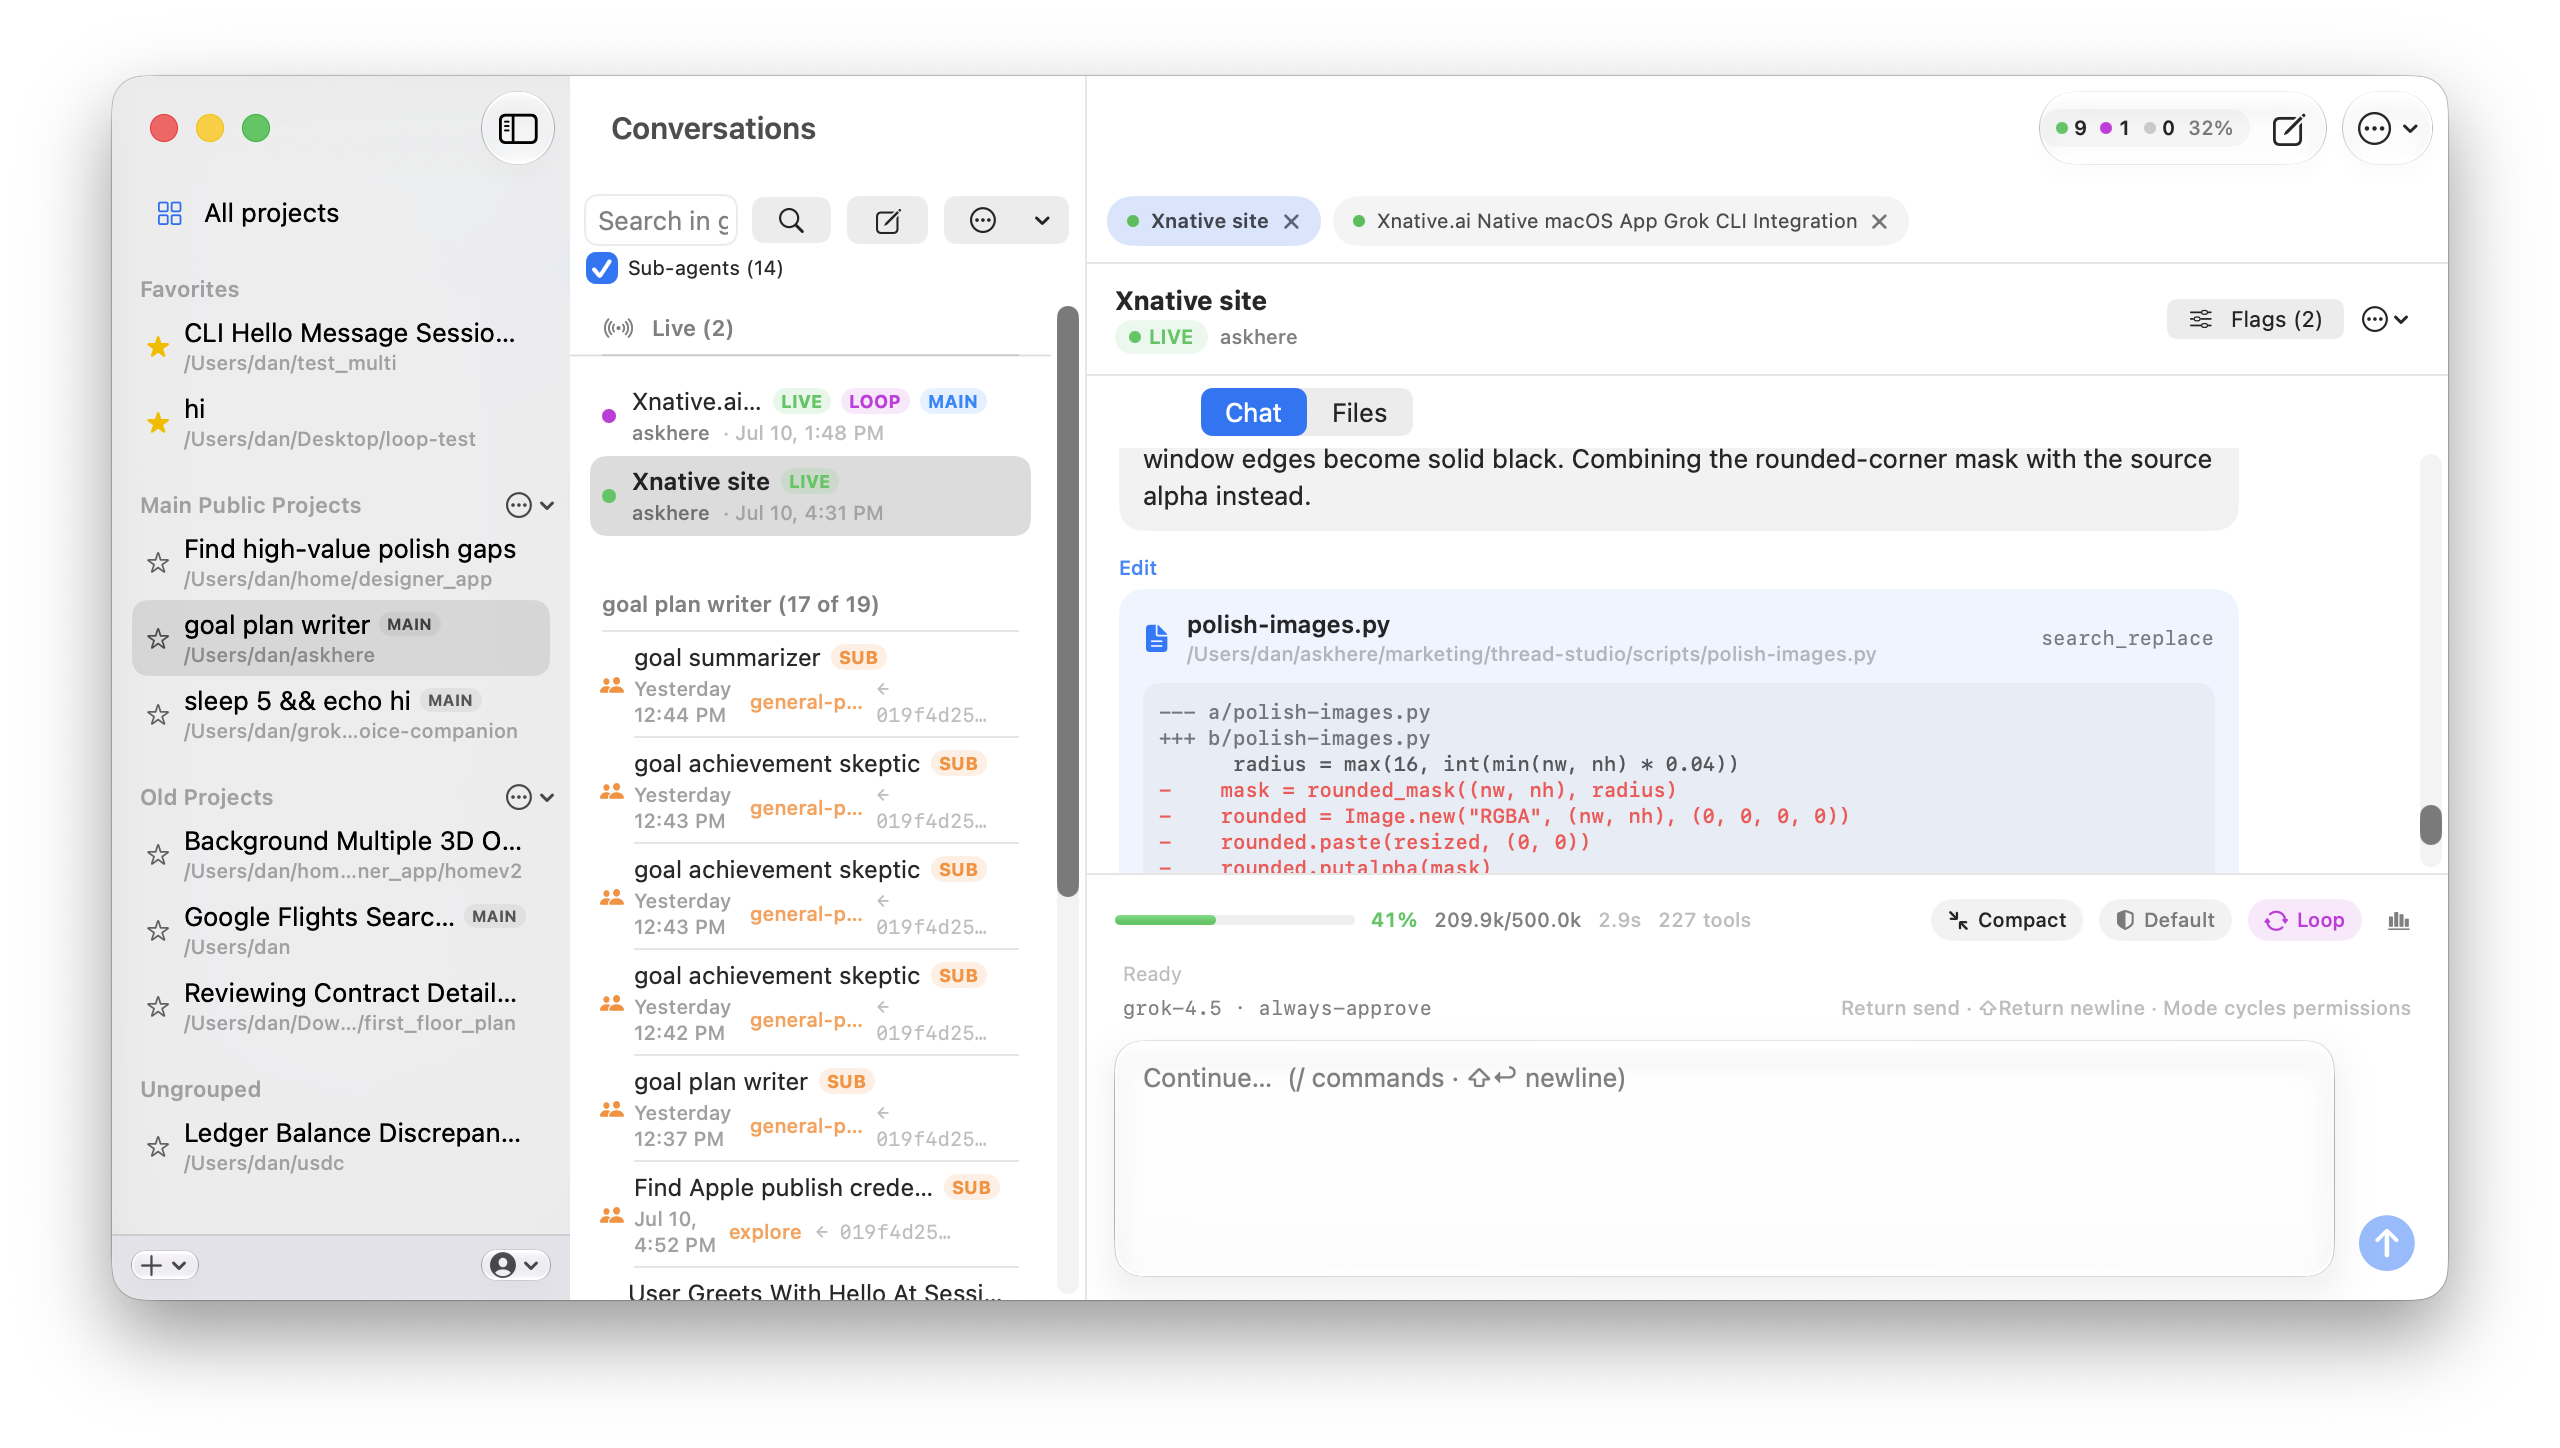The width and height of the screenshot is (2560, 1448).
Task: Click the Compact button
Action: pos(2006,920)
